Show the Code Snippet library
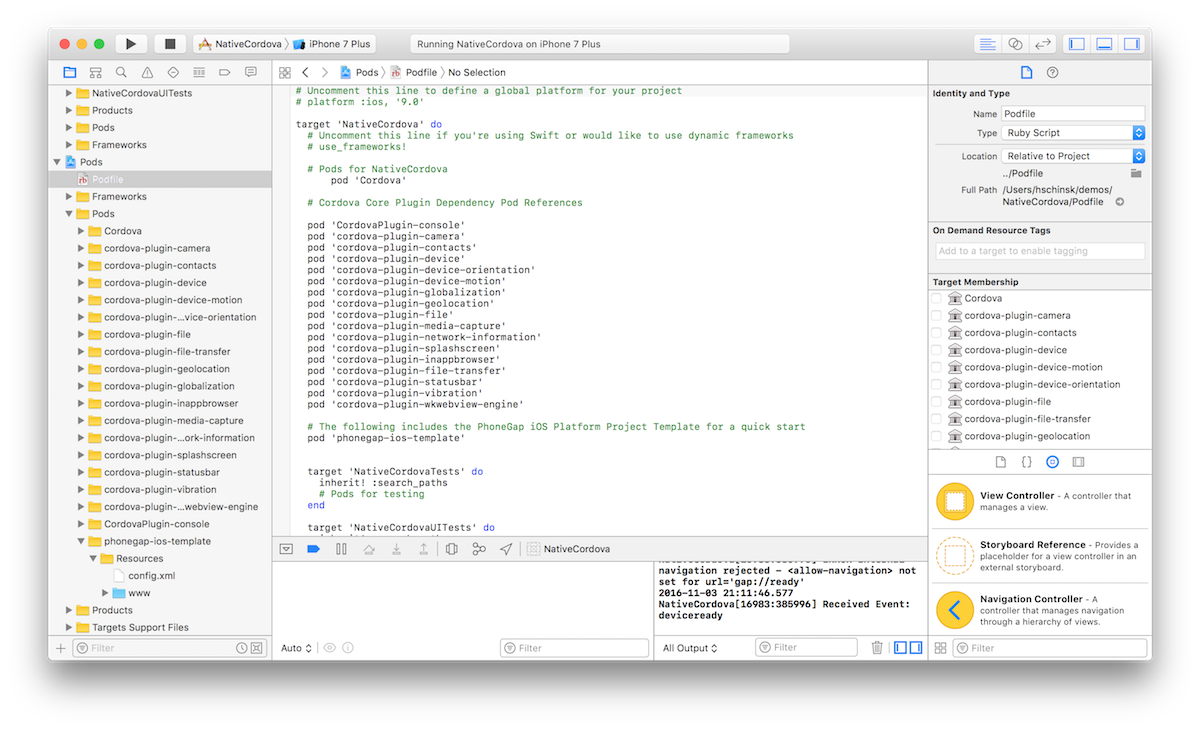This screenshot has height=729, width=1200. (x=1027, y=462)
